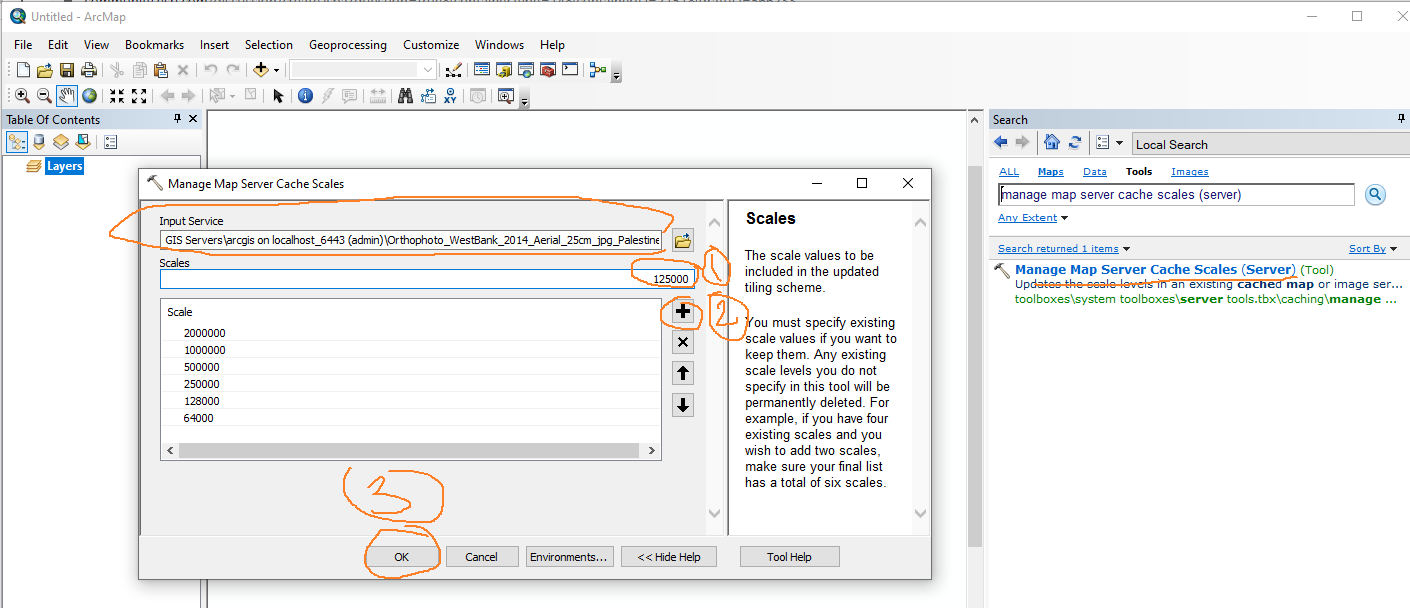Click the New Map File icon

coord(24,70)
